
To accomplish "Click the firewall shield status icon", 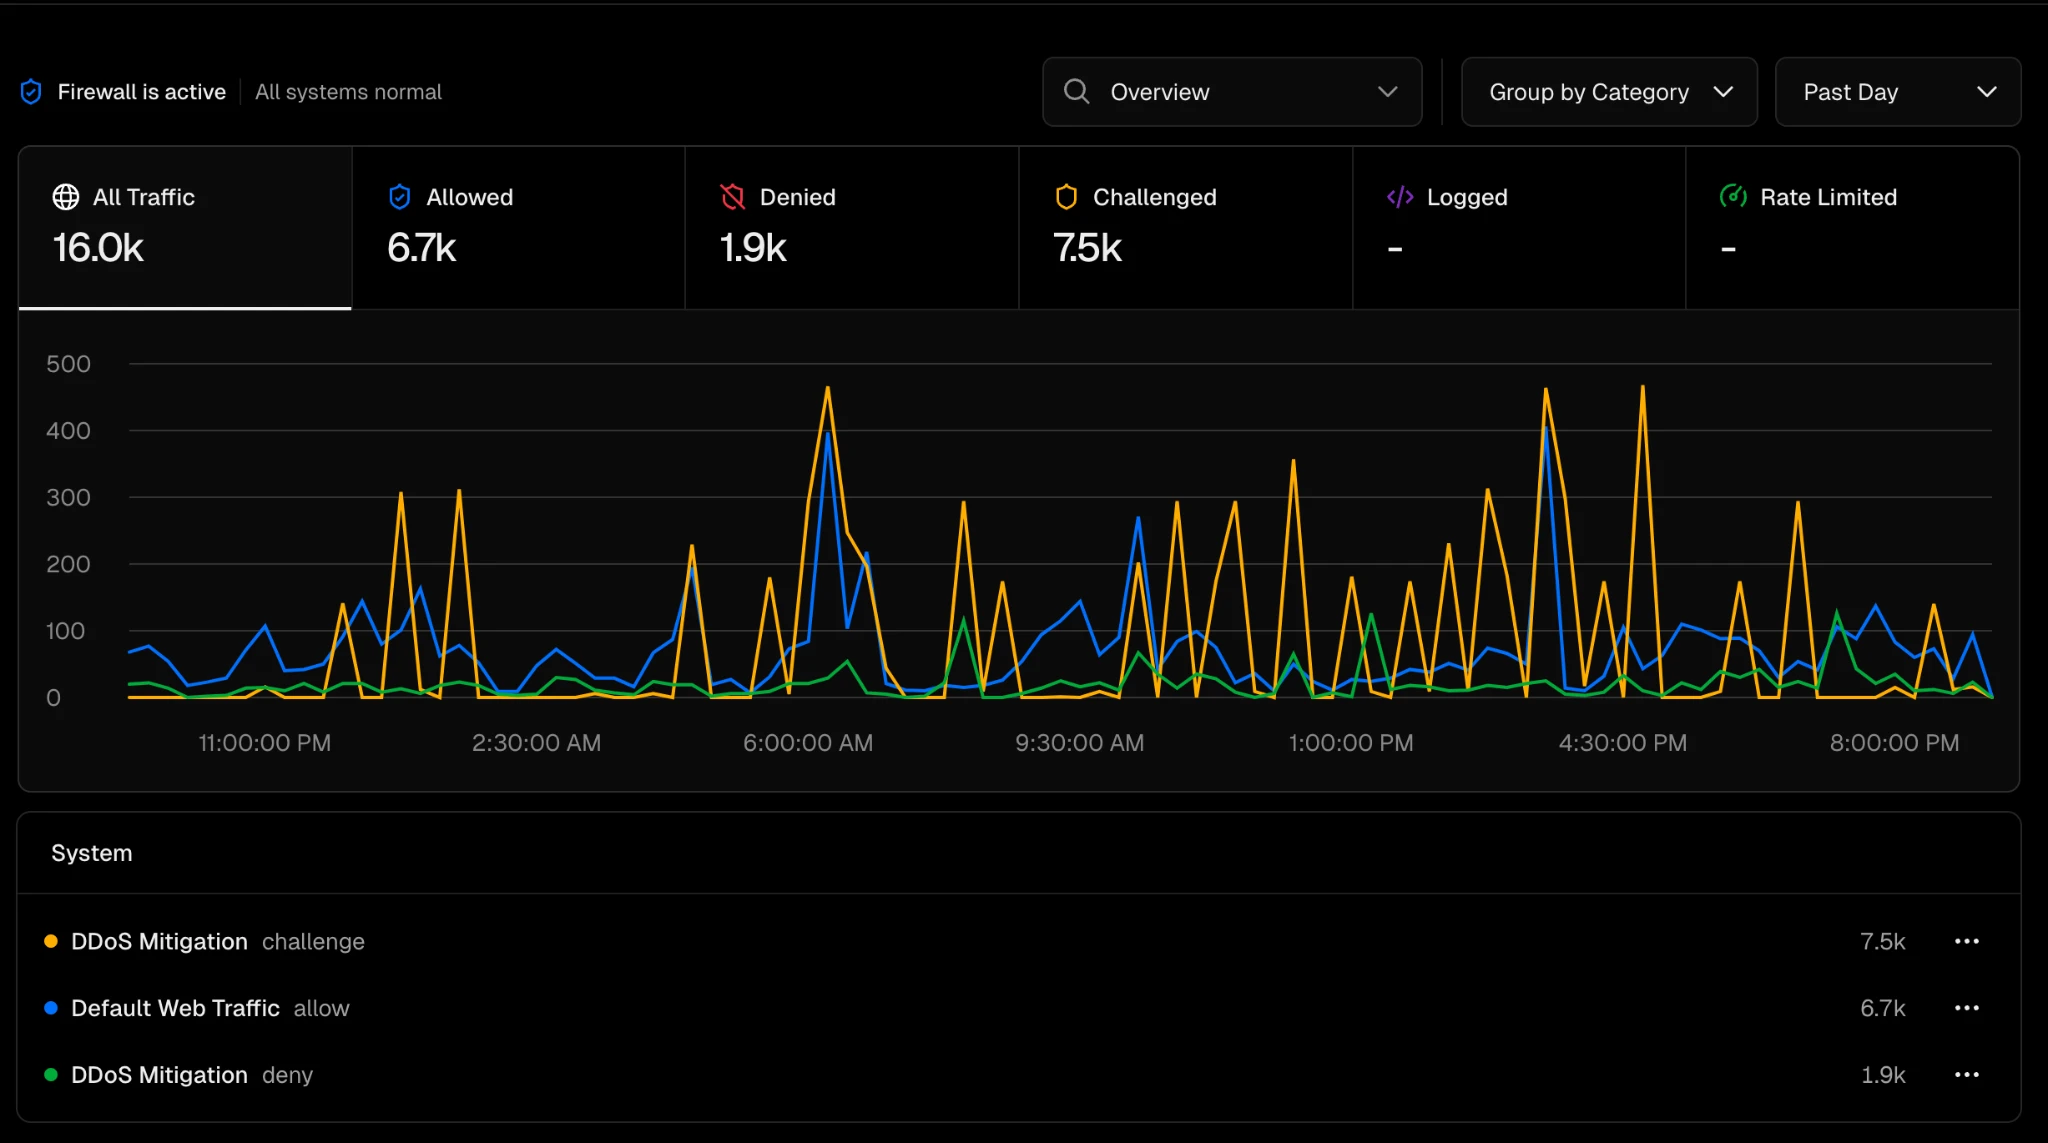I will point(31,92).
